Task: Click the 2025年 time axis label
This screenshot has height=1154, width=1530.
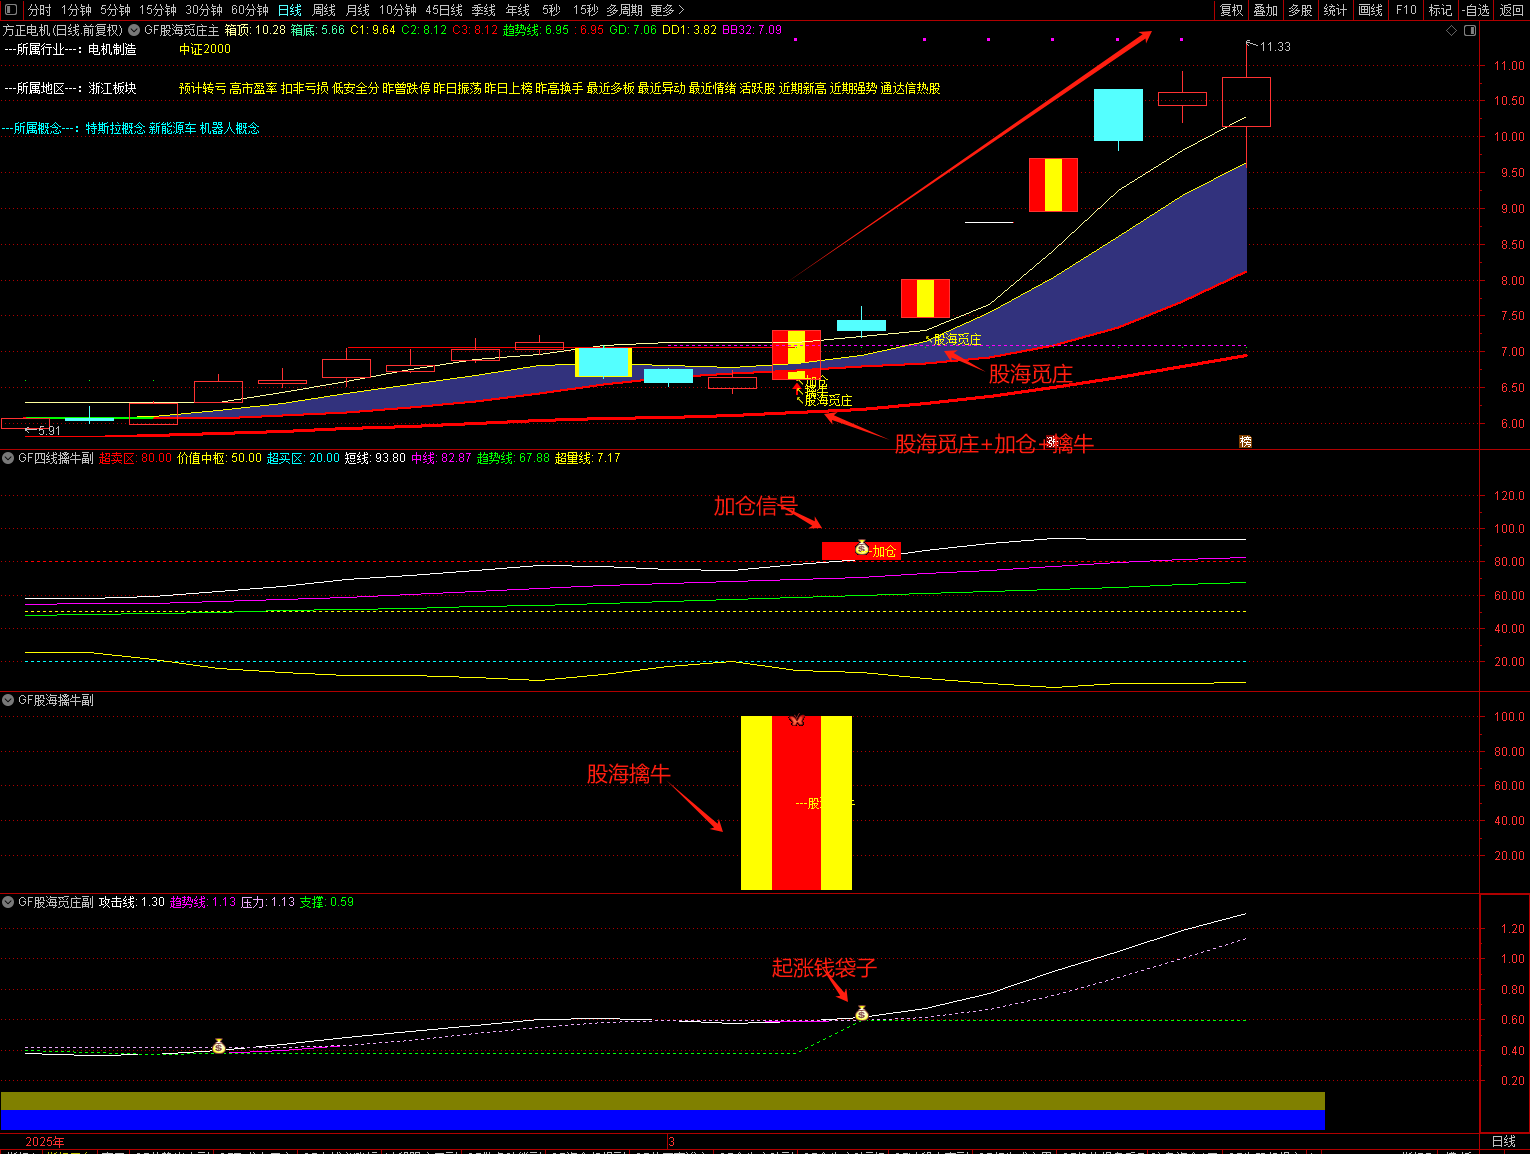Action: pos(45,1142)
